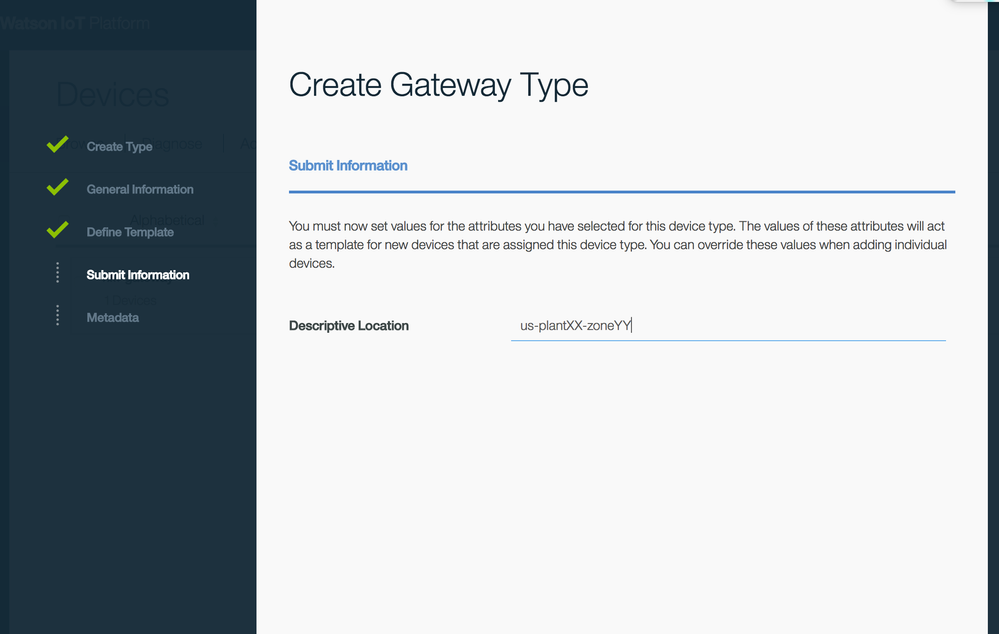The image size is (999, 634).
Task: Click the dark overlay strip at right edge
Action: click(x=993, y=300)
